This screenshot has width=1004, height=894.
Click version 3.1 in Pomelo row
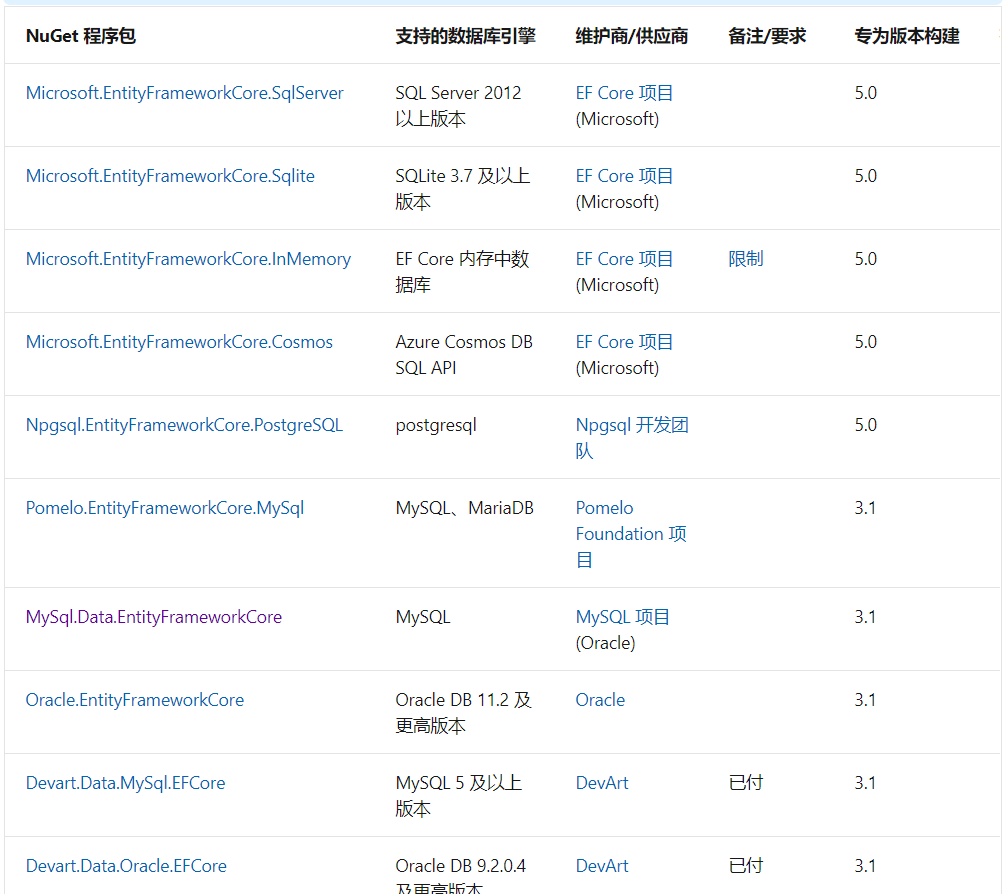pos(865,508)
